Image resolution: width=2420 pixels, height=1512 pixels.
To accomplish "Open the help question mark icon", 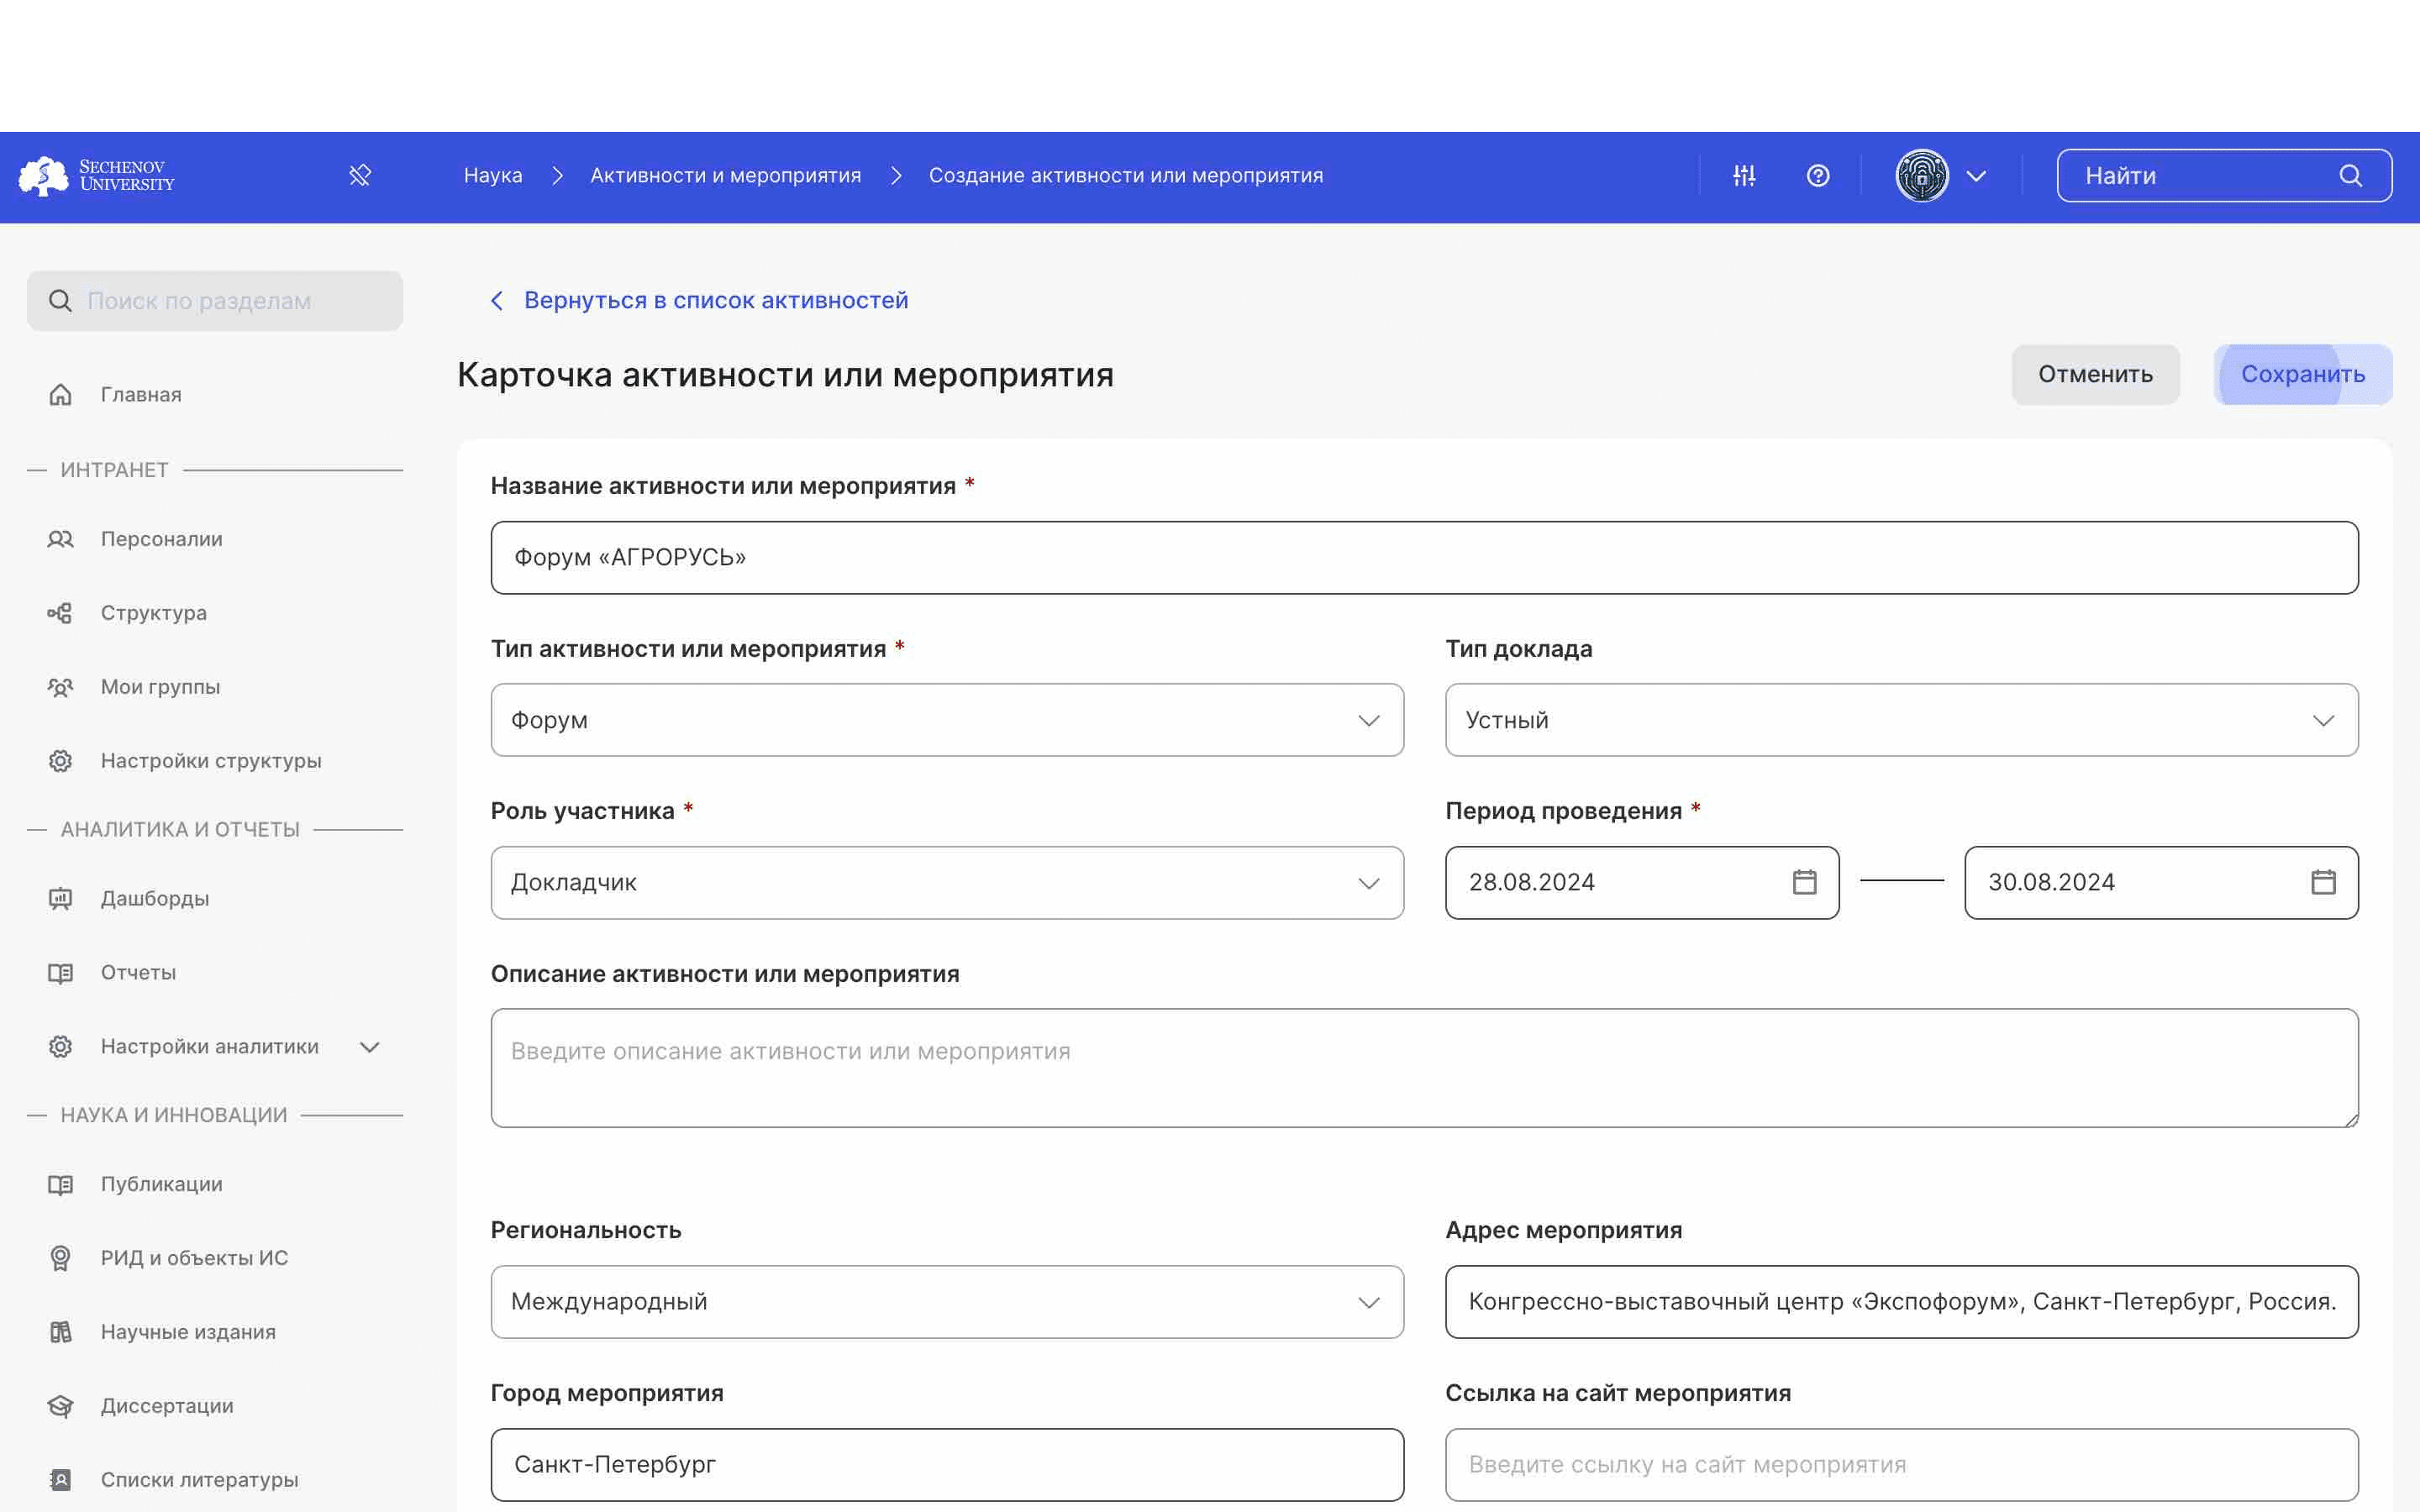I will pyautogui.click(x=1818, y=176).
